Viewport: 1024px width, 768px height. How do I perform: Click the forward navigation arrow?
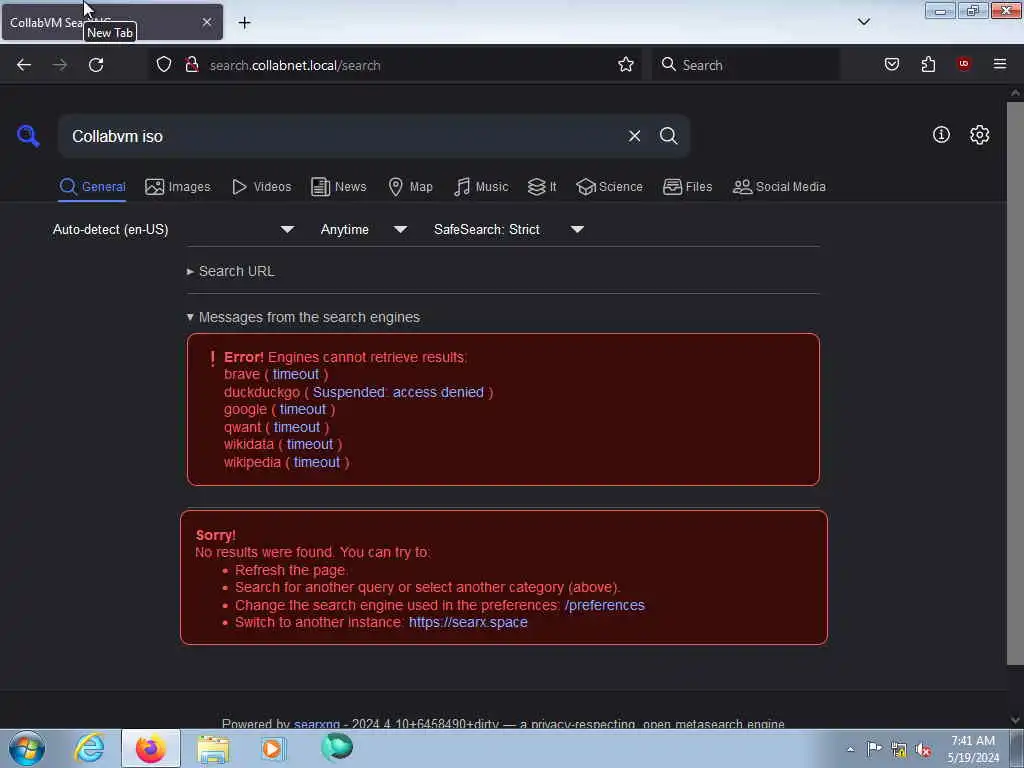60,65
